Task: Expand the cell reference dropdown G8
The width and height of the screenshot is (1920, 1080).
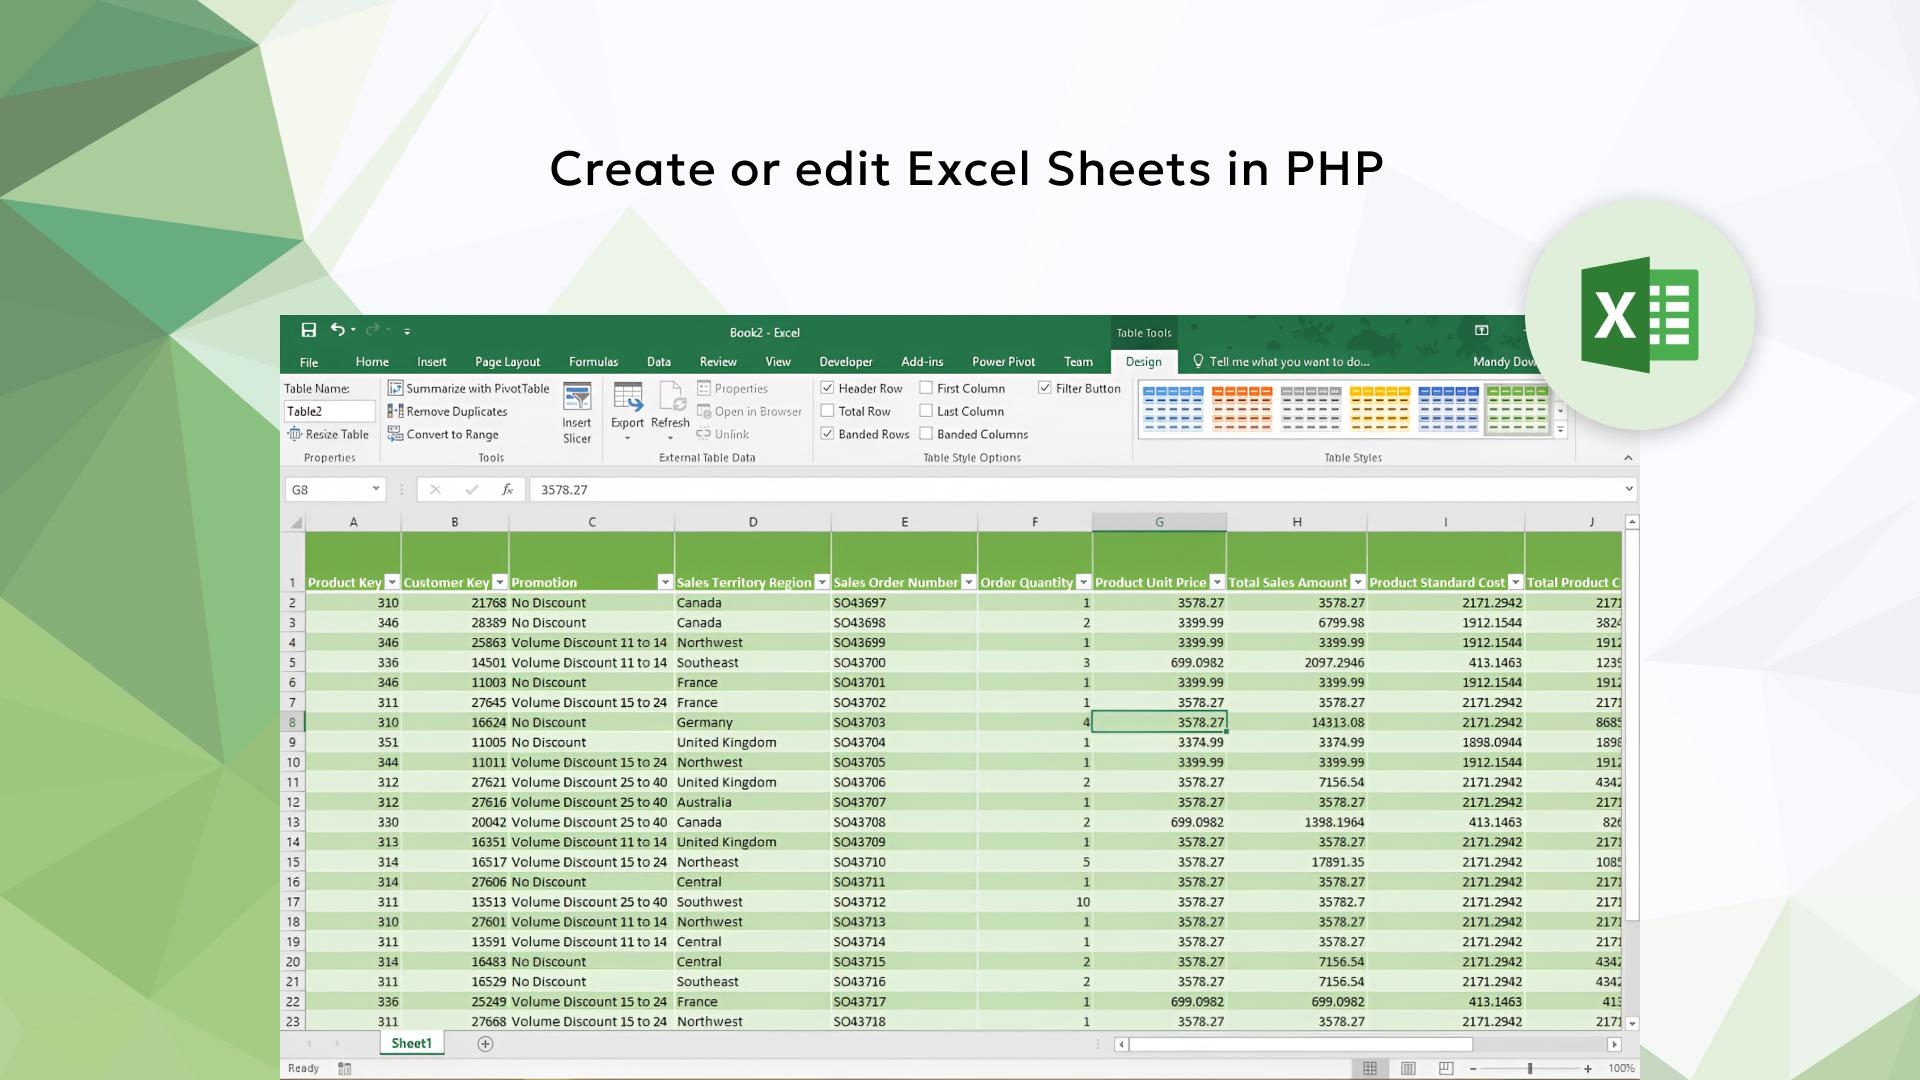Action: coord(375,489)
